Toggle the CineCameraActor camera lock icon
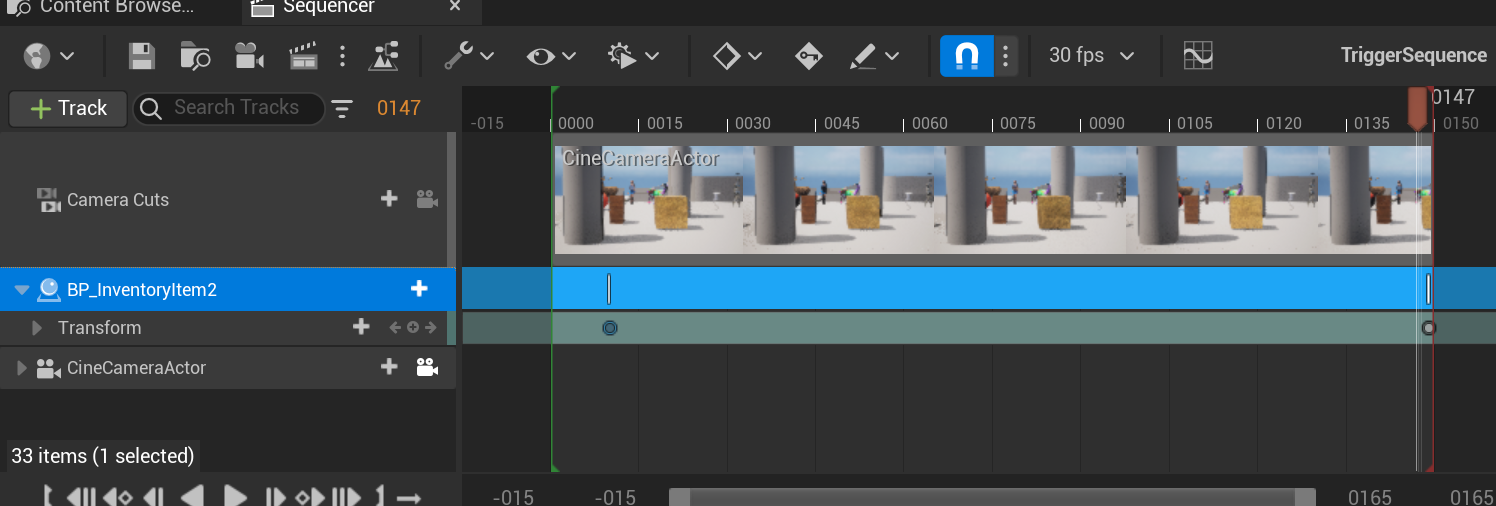Image resolution: width=1496 pixels, height=506 pixels. click(427, 367)
